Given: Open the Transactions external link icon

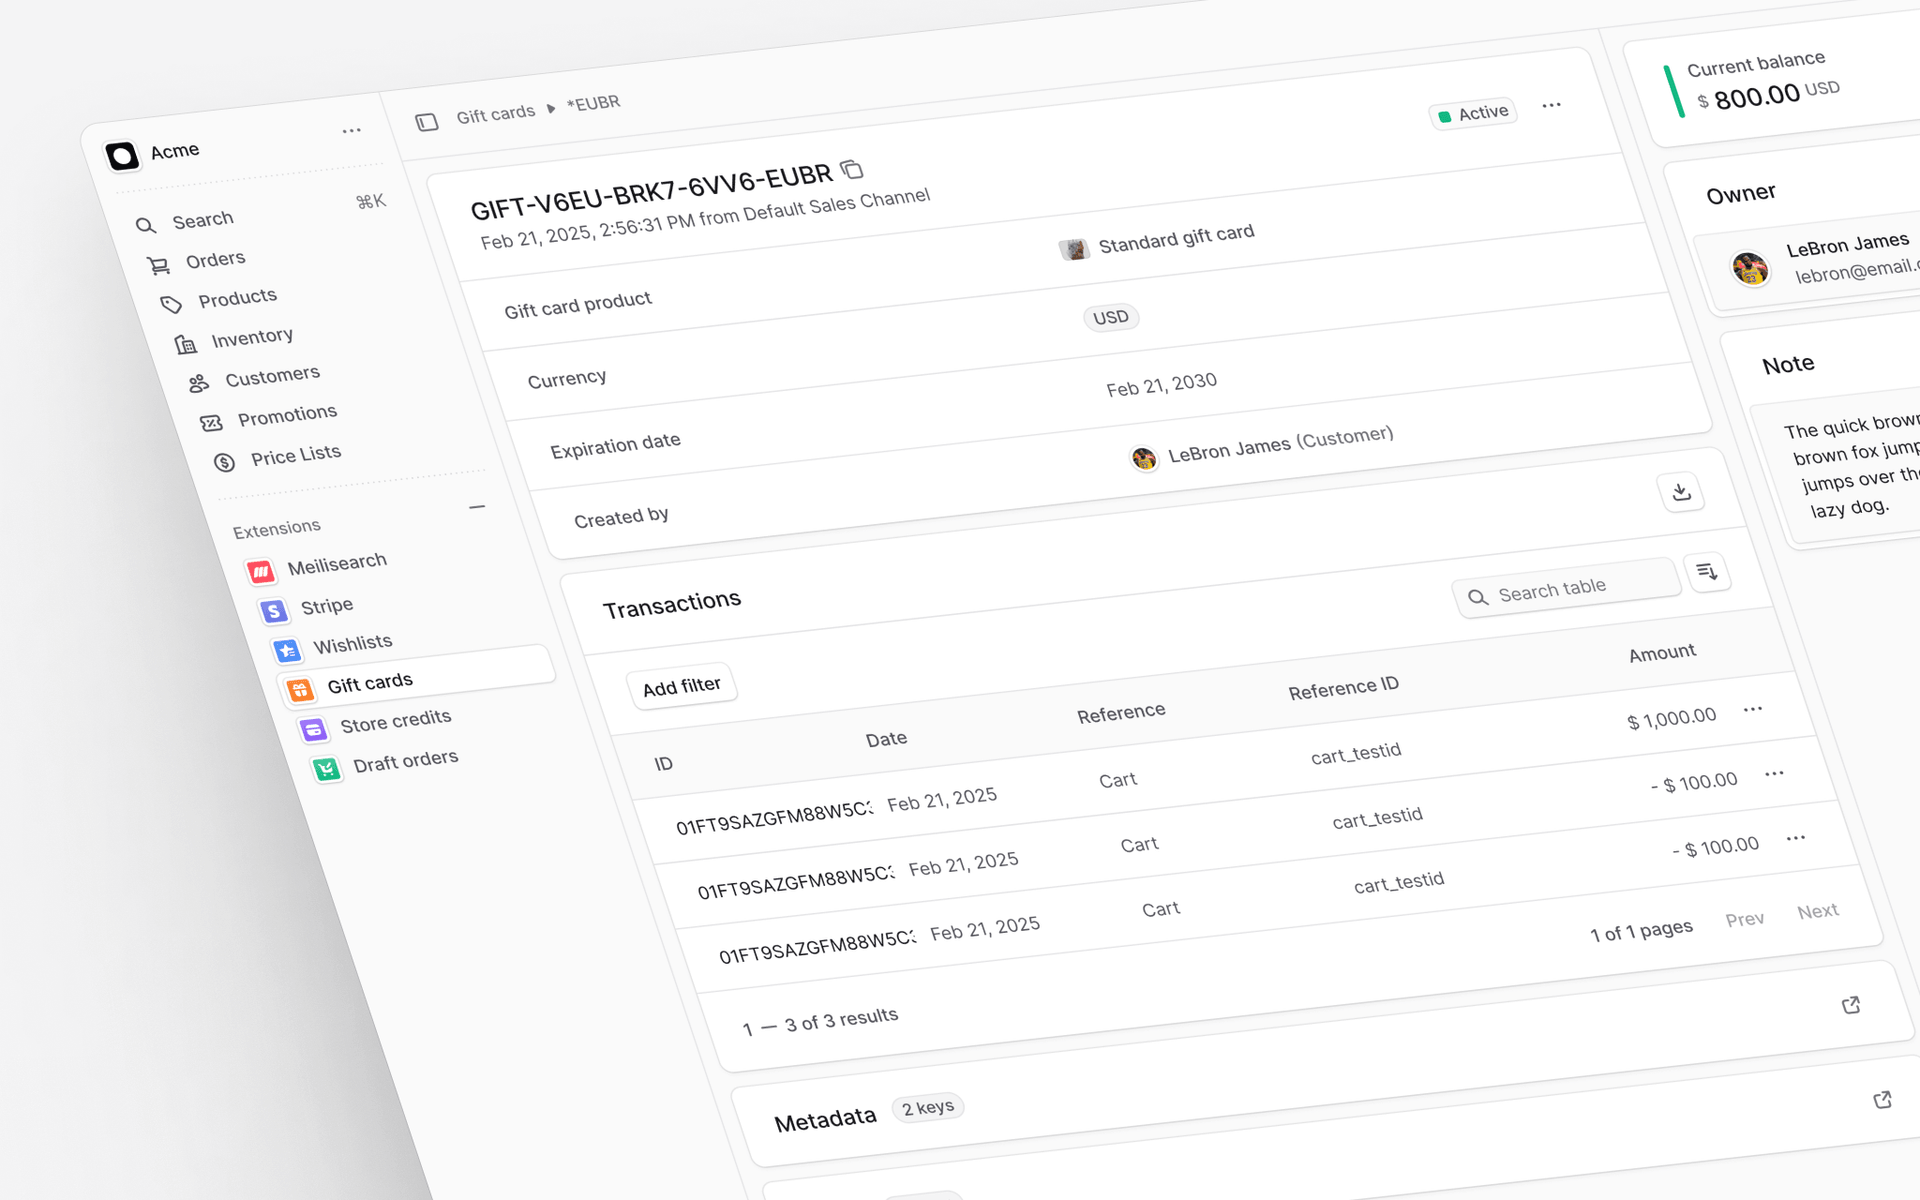Looking at the screenshot, I should 1852,1005.
